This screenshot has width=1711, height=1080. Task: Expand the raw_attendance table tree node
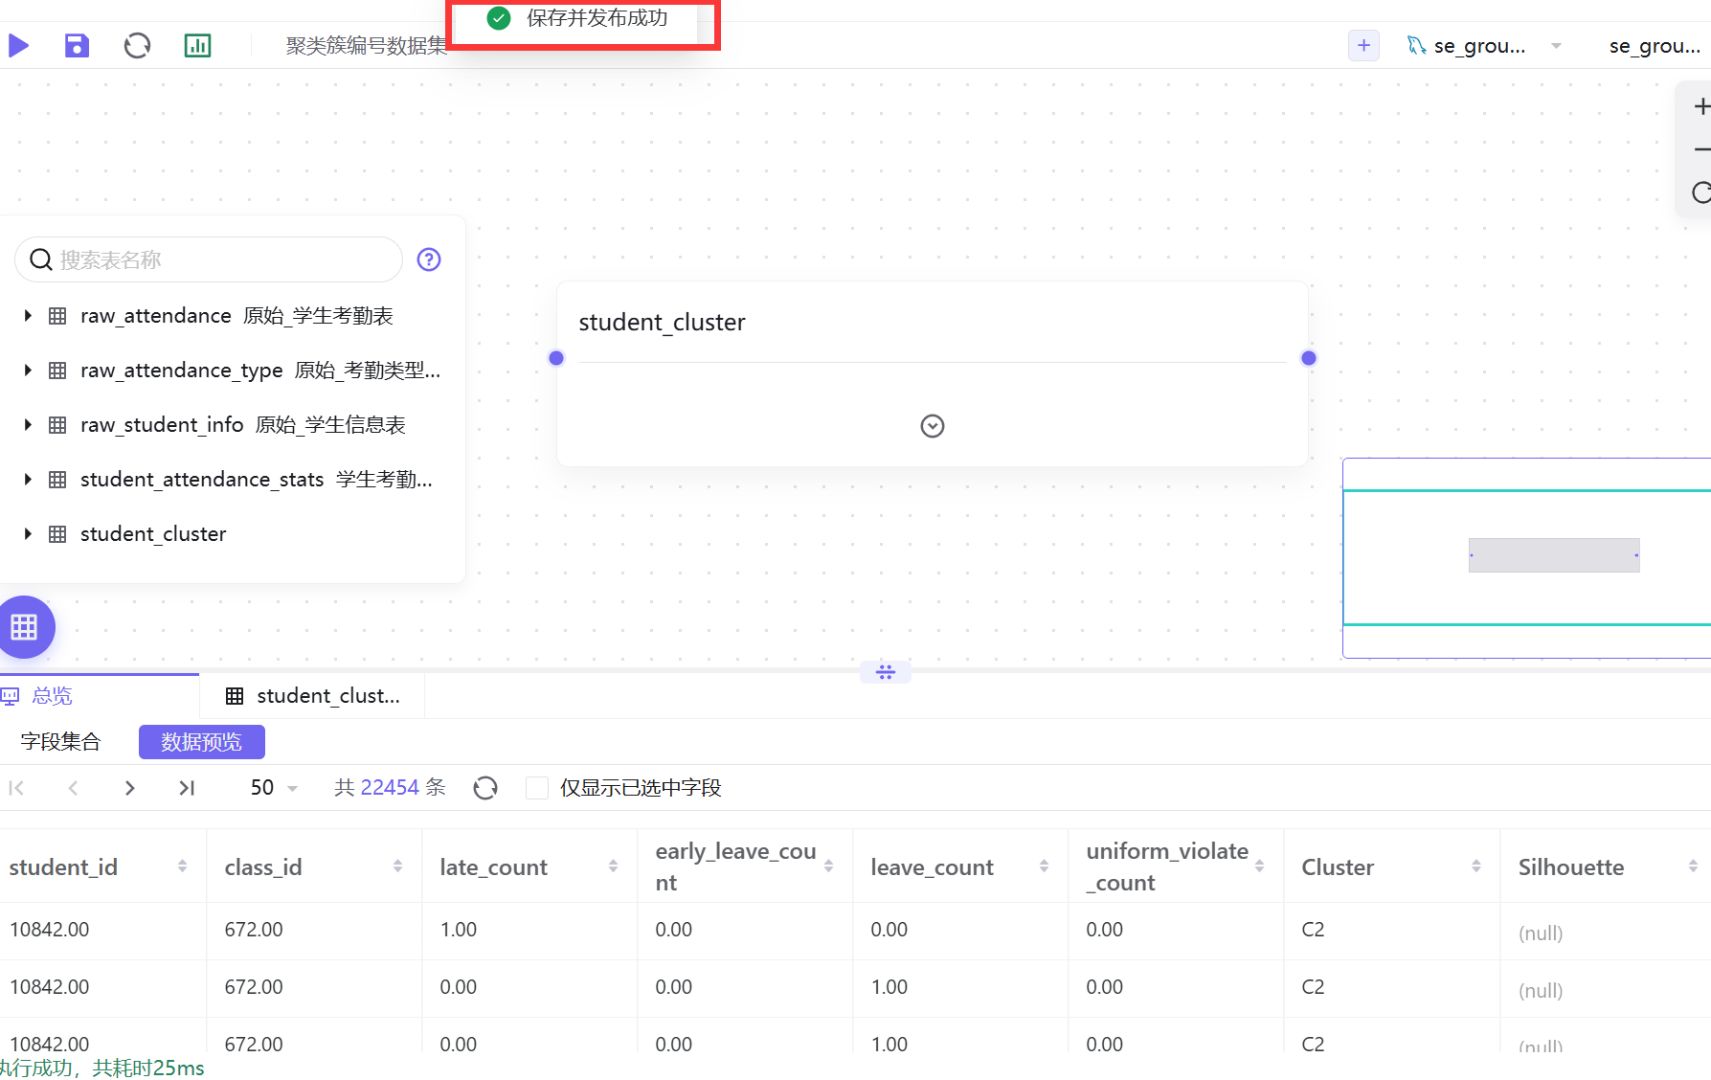(28, 316)
